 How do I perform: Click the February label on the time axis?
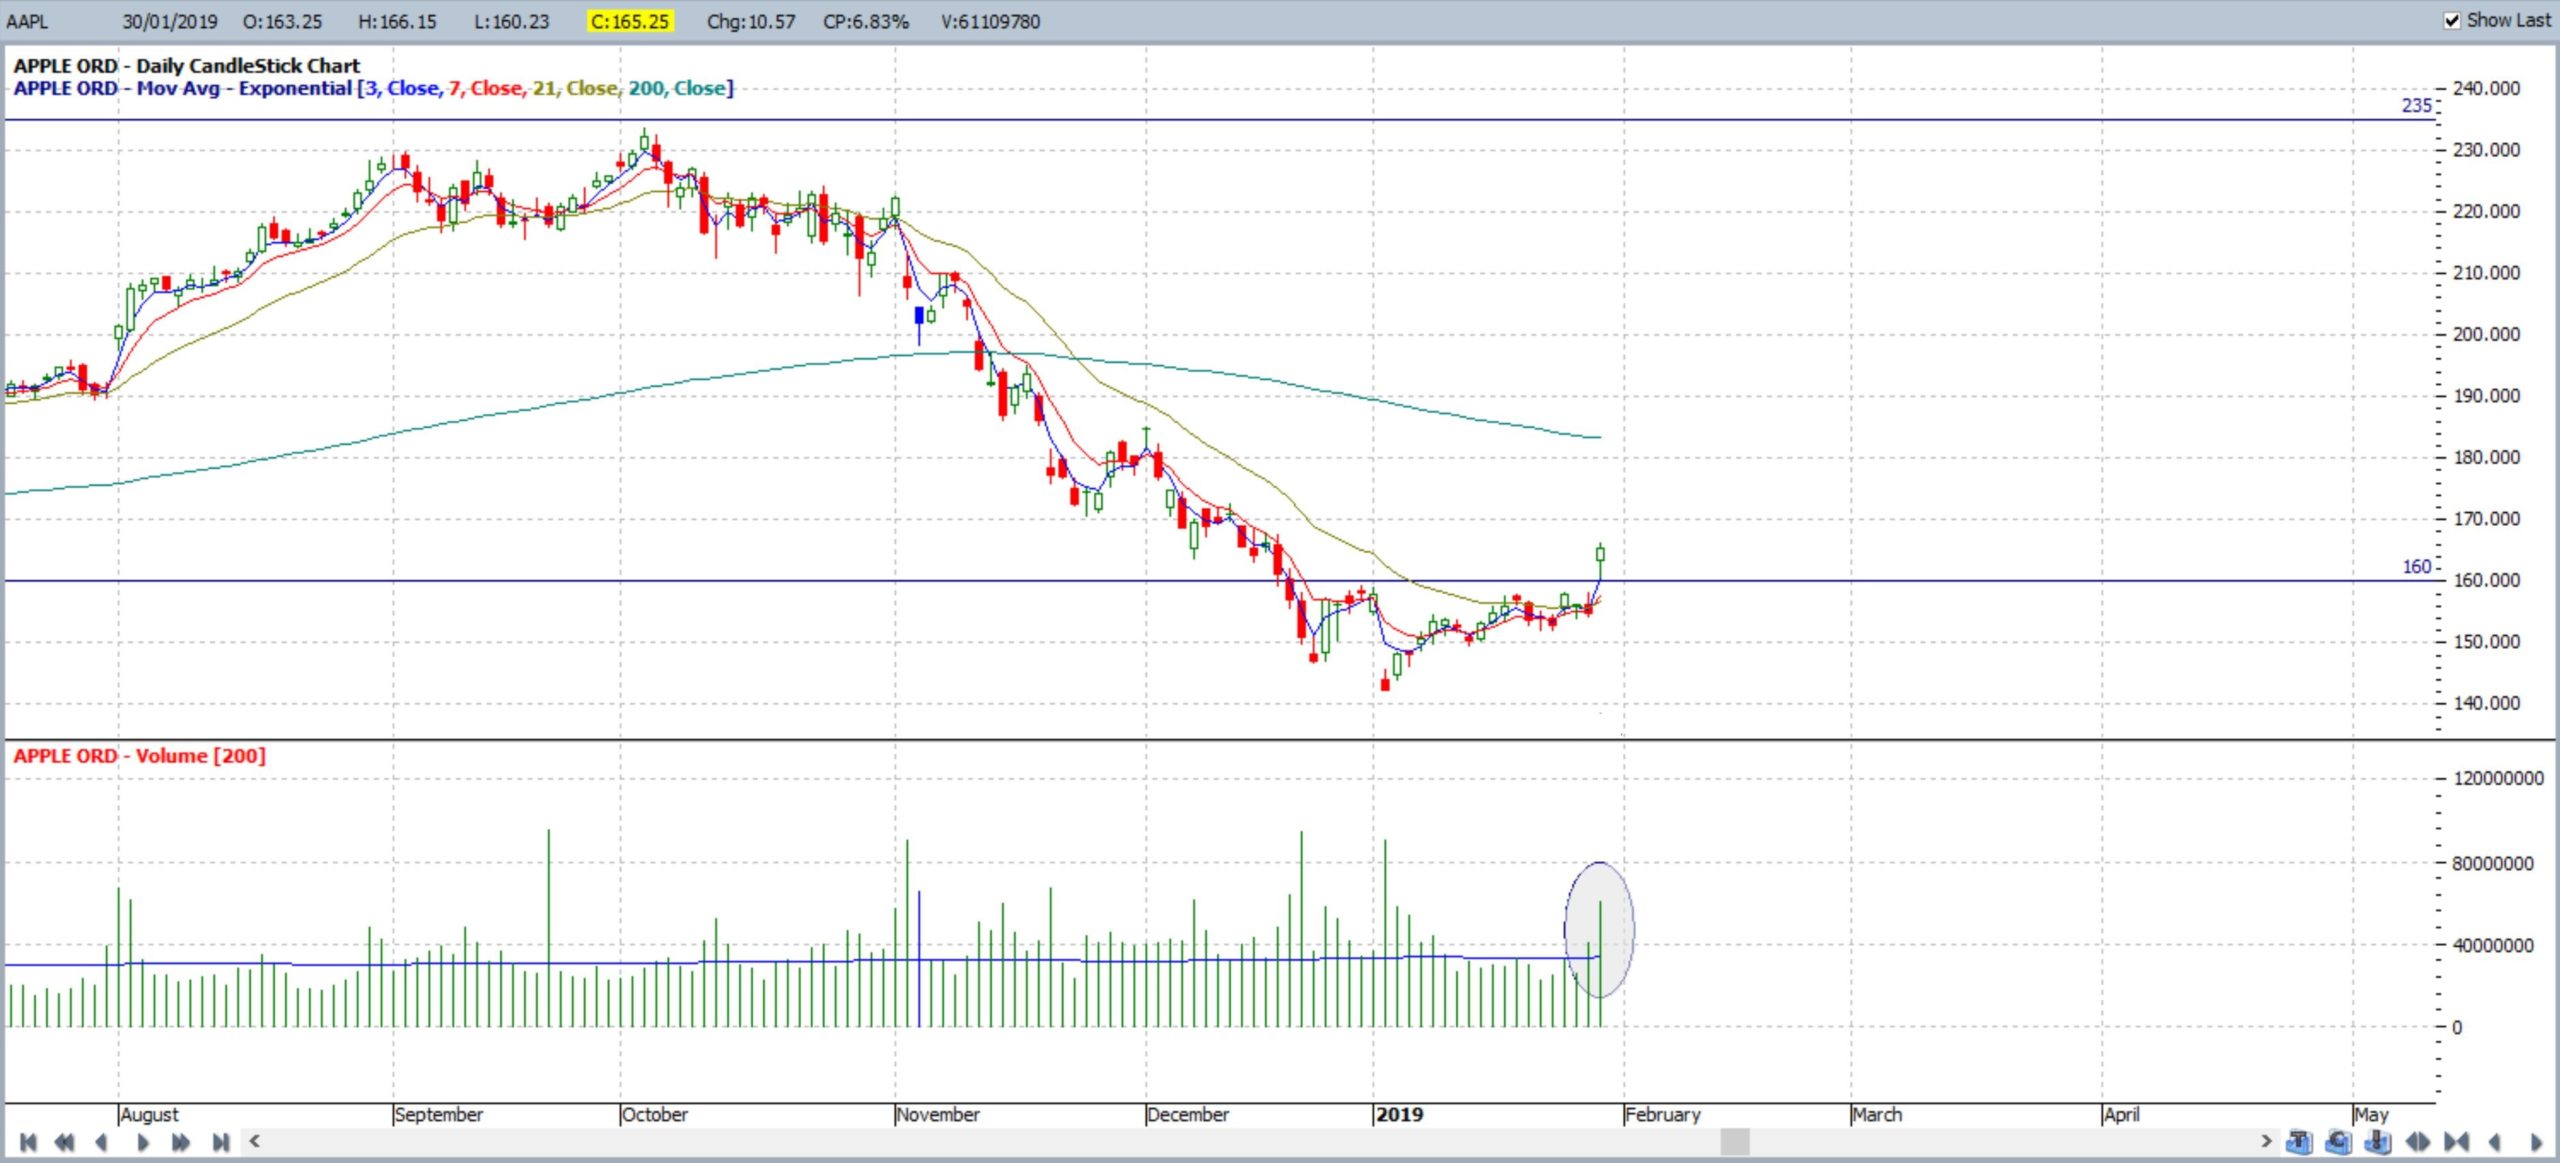pyautogui.click(x=1663, y=1114)
